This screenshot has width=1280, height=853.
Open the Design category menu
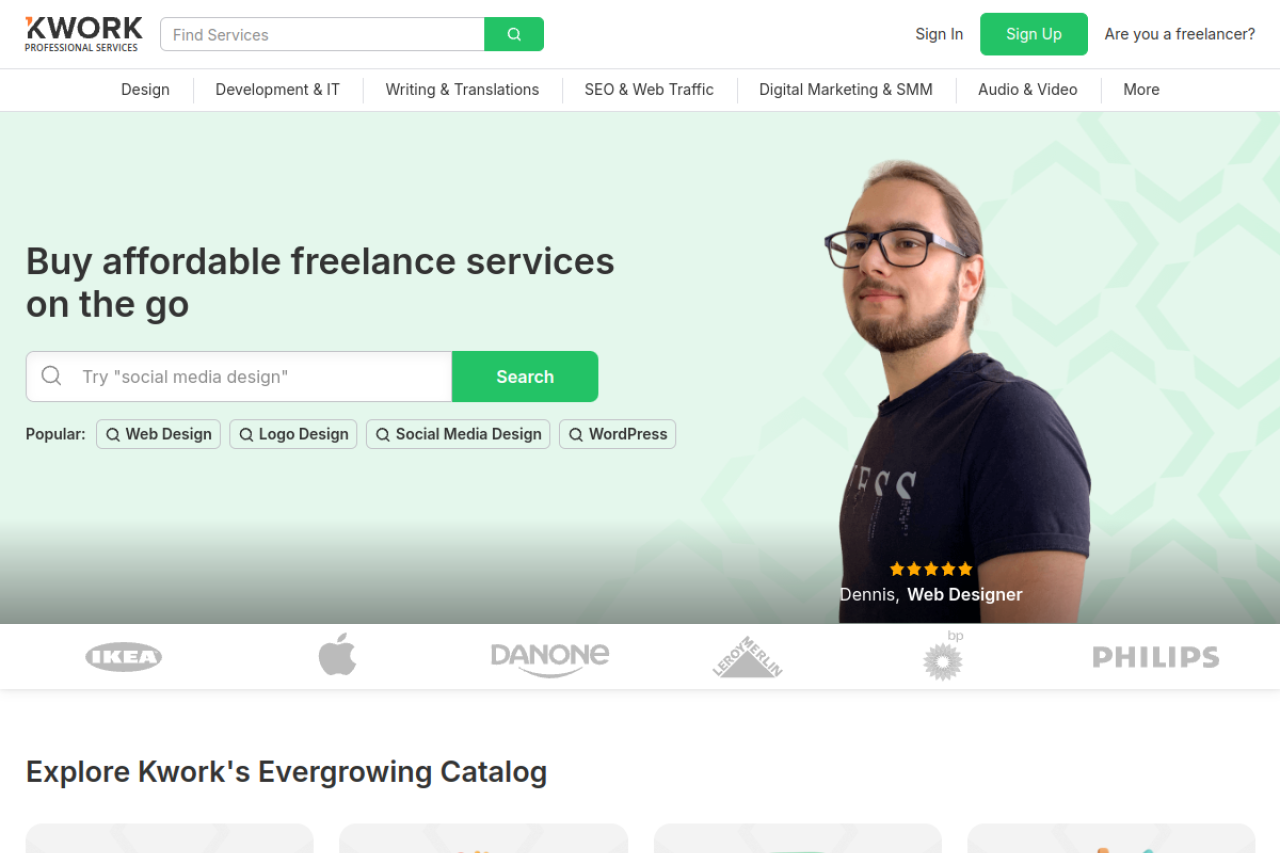145,90
